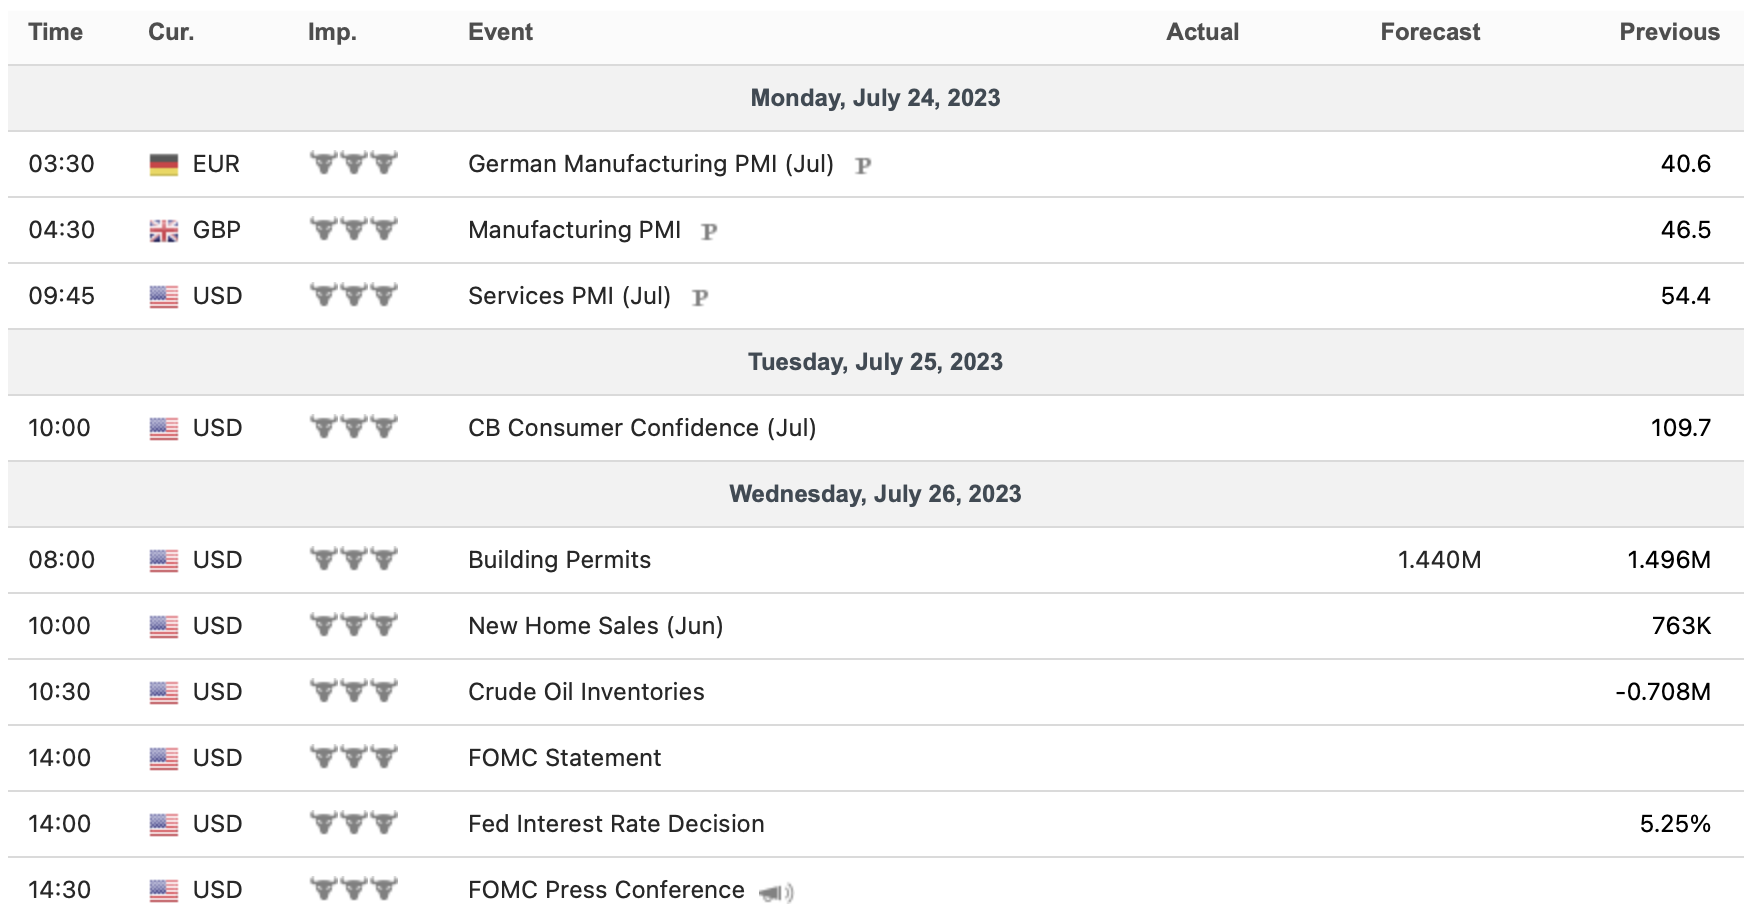The image size is (1754, 918).
Task: Click the bull importance icons for Building Permits
Action: point(353,559)
